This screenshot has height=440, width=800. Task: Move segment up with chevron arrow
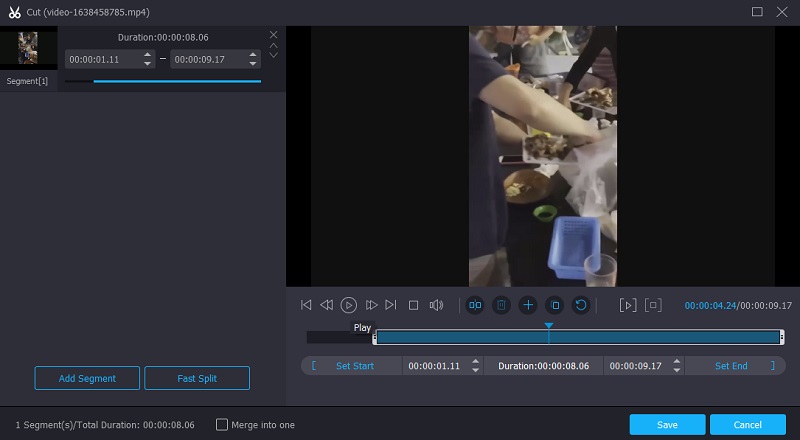click(x=273, y=45)
